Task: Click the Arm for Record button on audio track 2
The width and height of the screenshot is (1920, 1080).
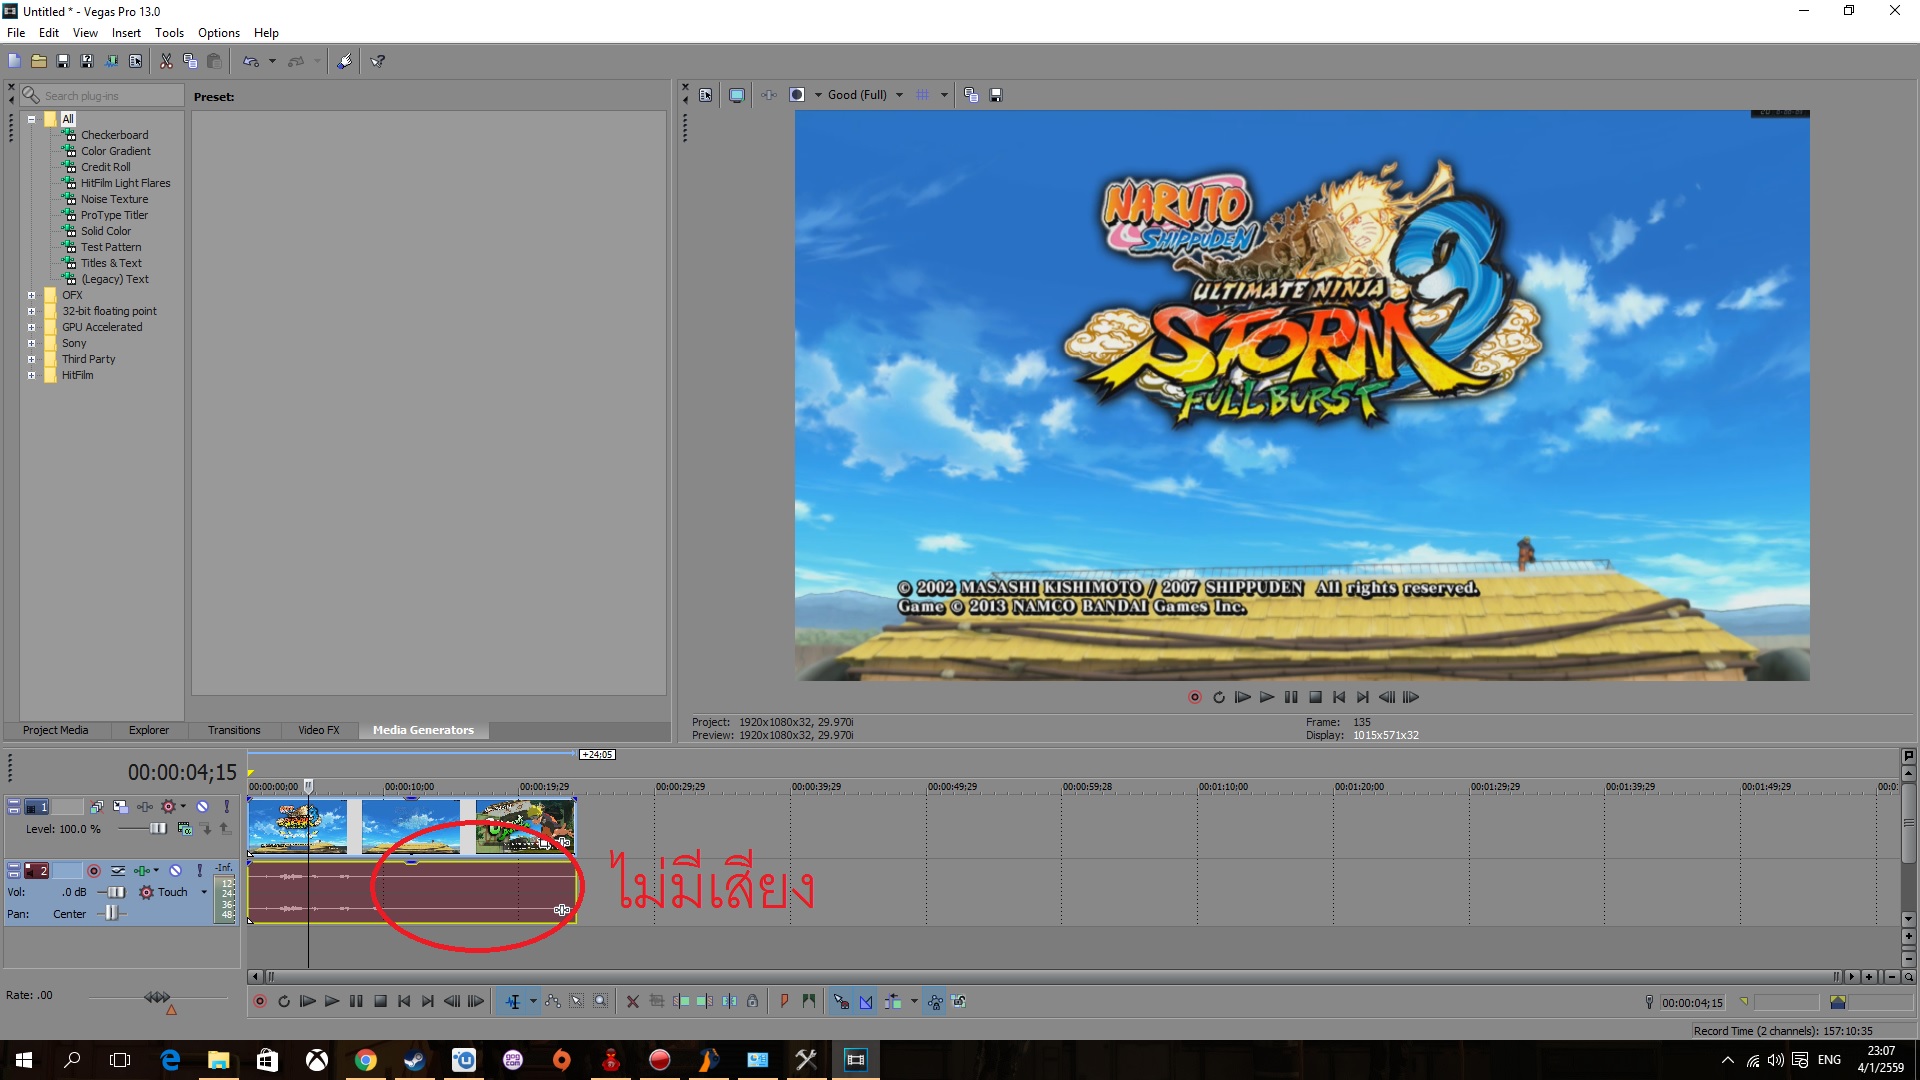Action: (94, 870)
